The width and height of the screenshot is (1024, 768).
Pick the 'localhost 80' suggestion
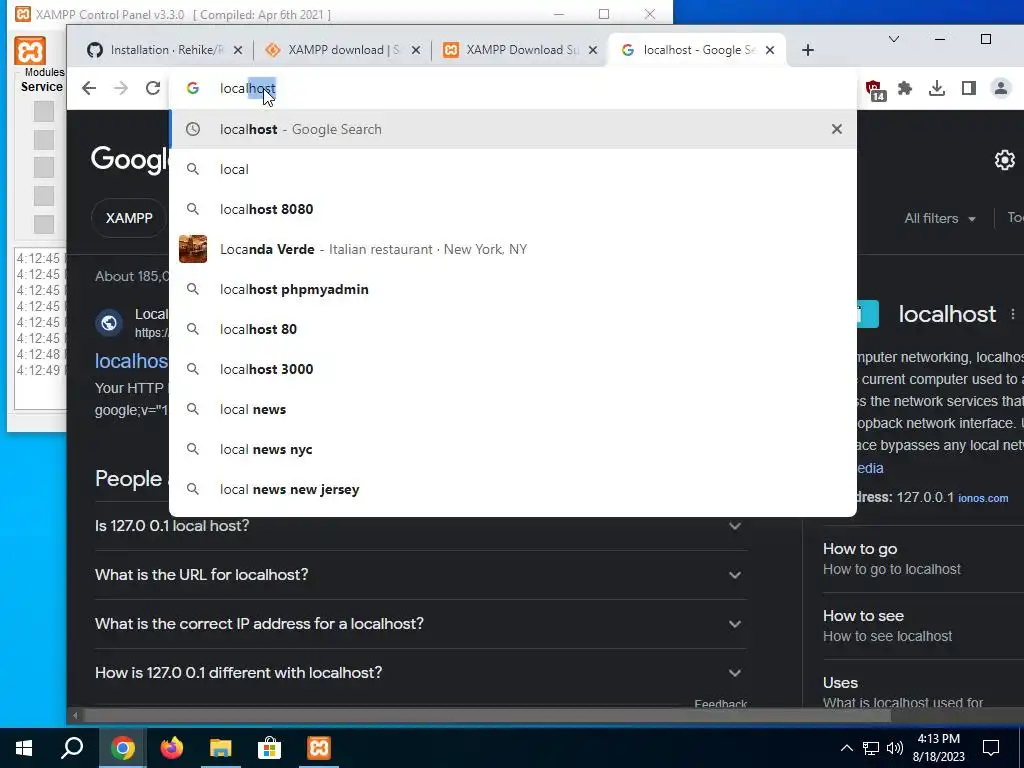pos(513,329)
